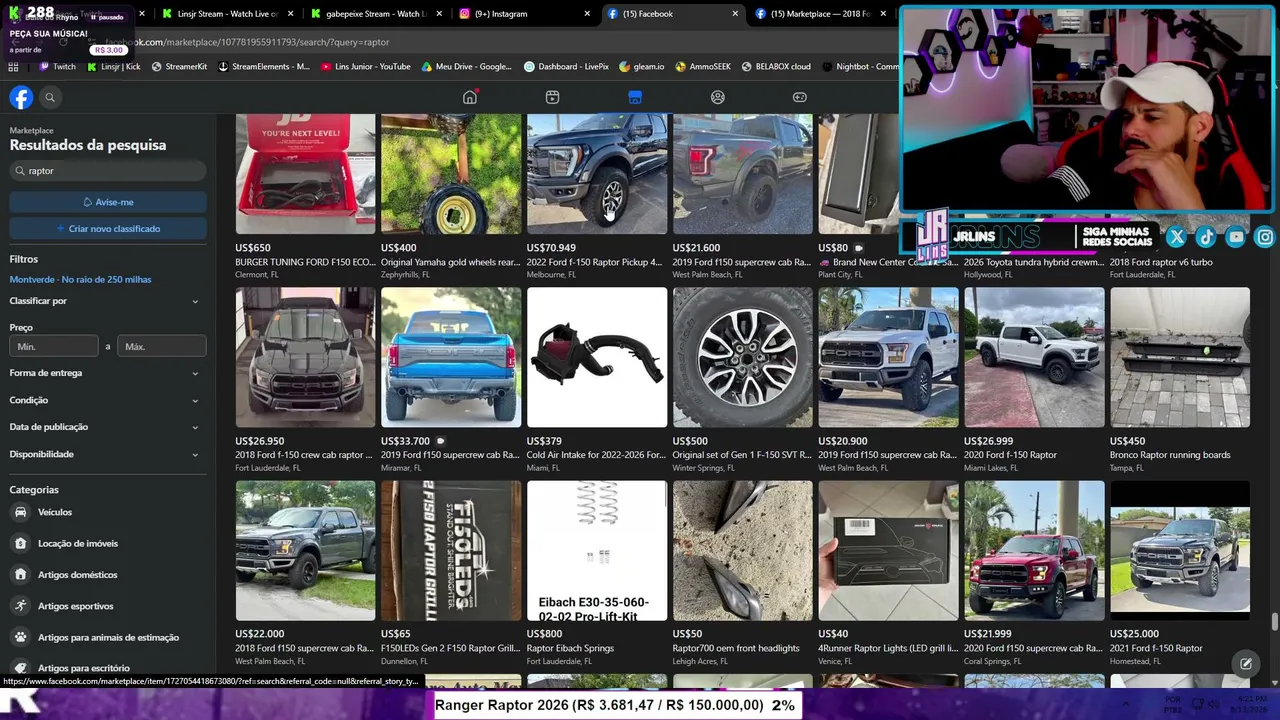Open the Meu Drive - Google bookmark

pyautogui.click(x=466, y=67)
